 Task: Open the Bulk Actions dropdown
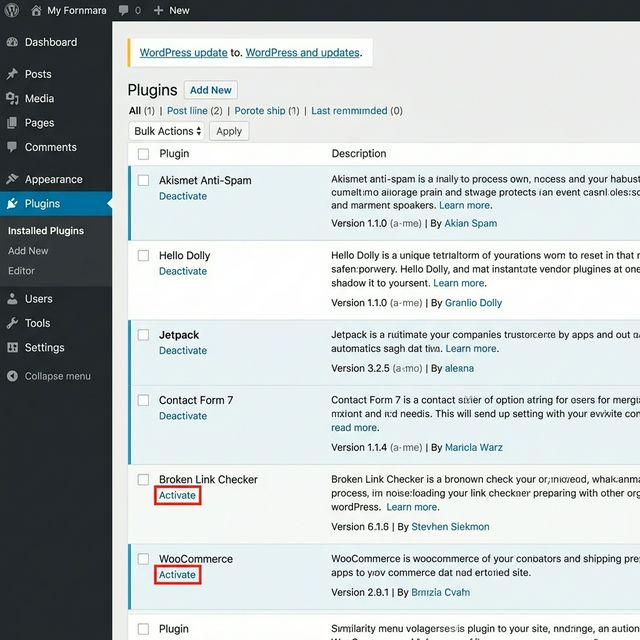coord(168,131)
